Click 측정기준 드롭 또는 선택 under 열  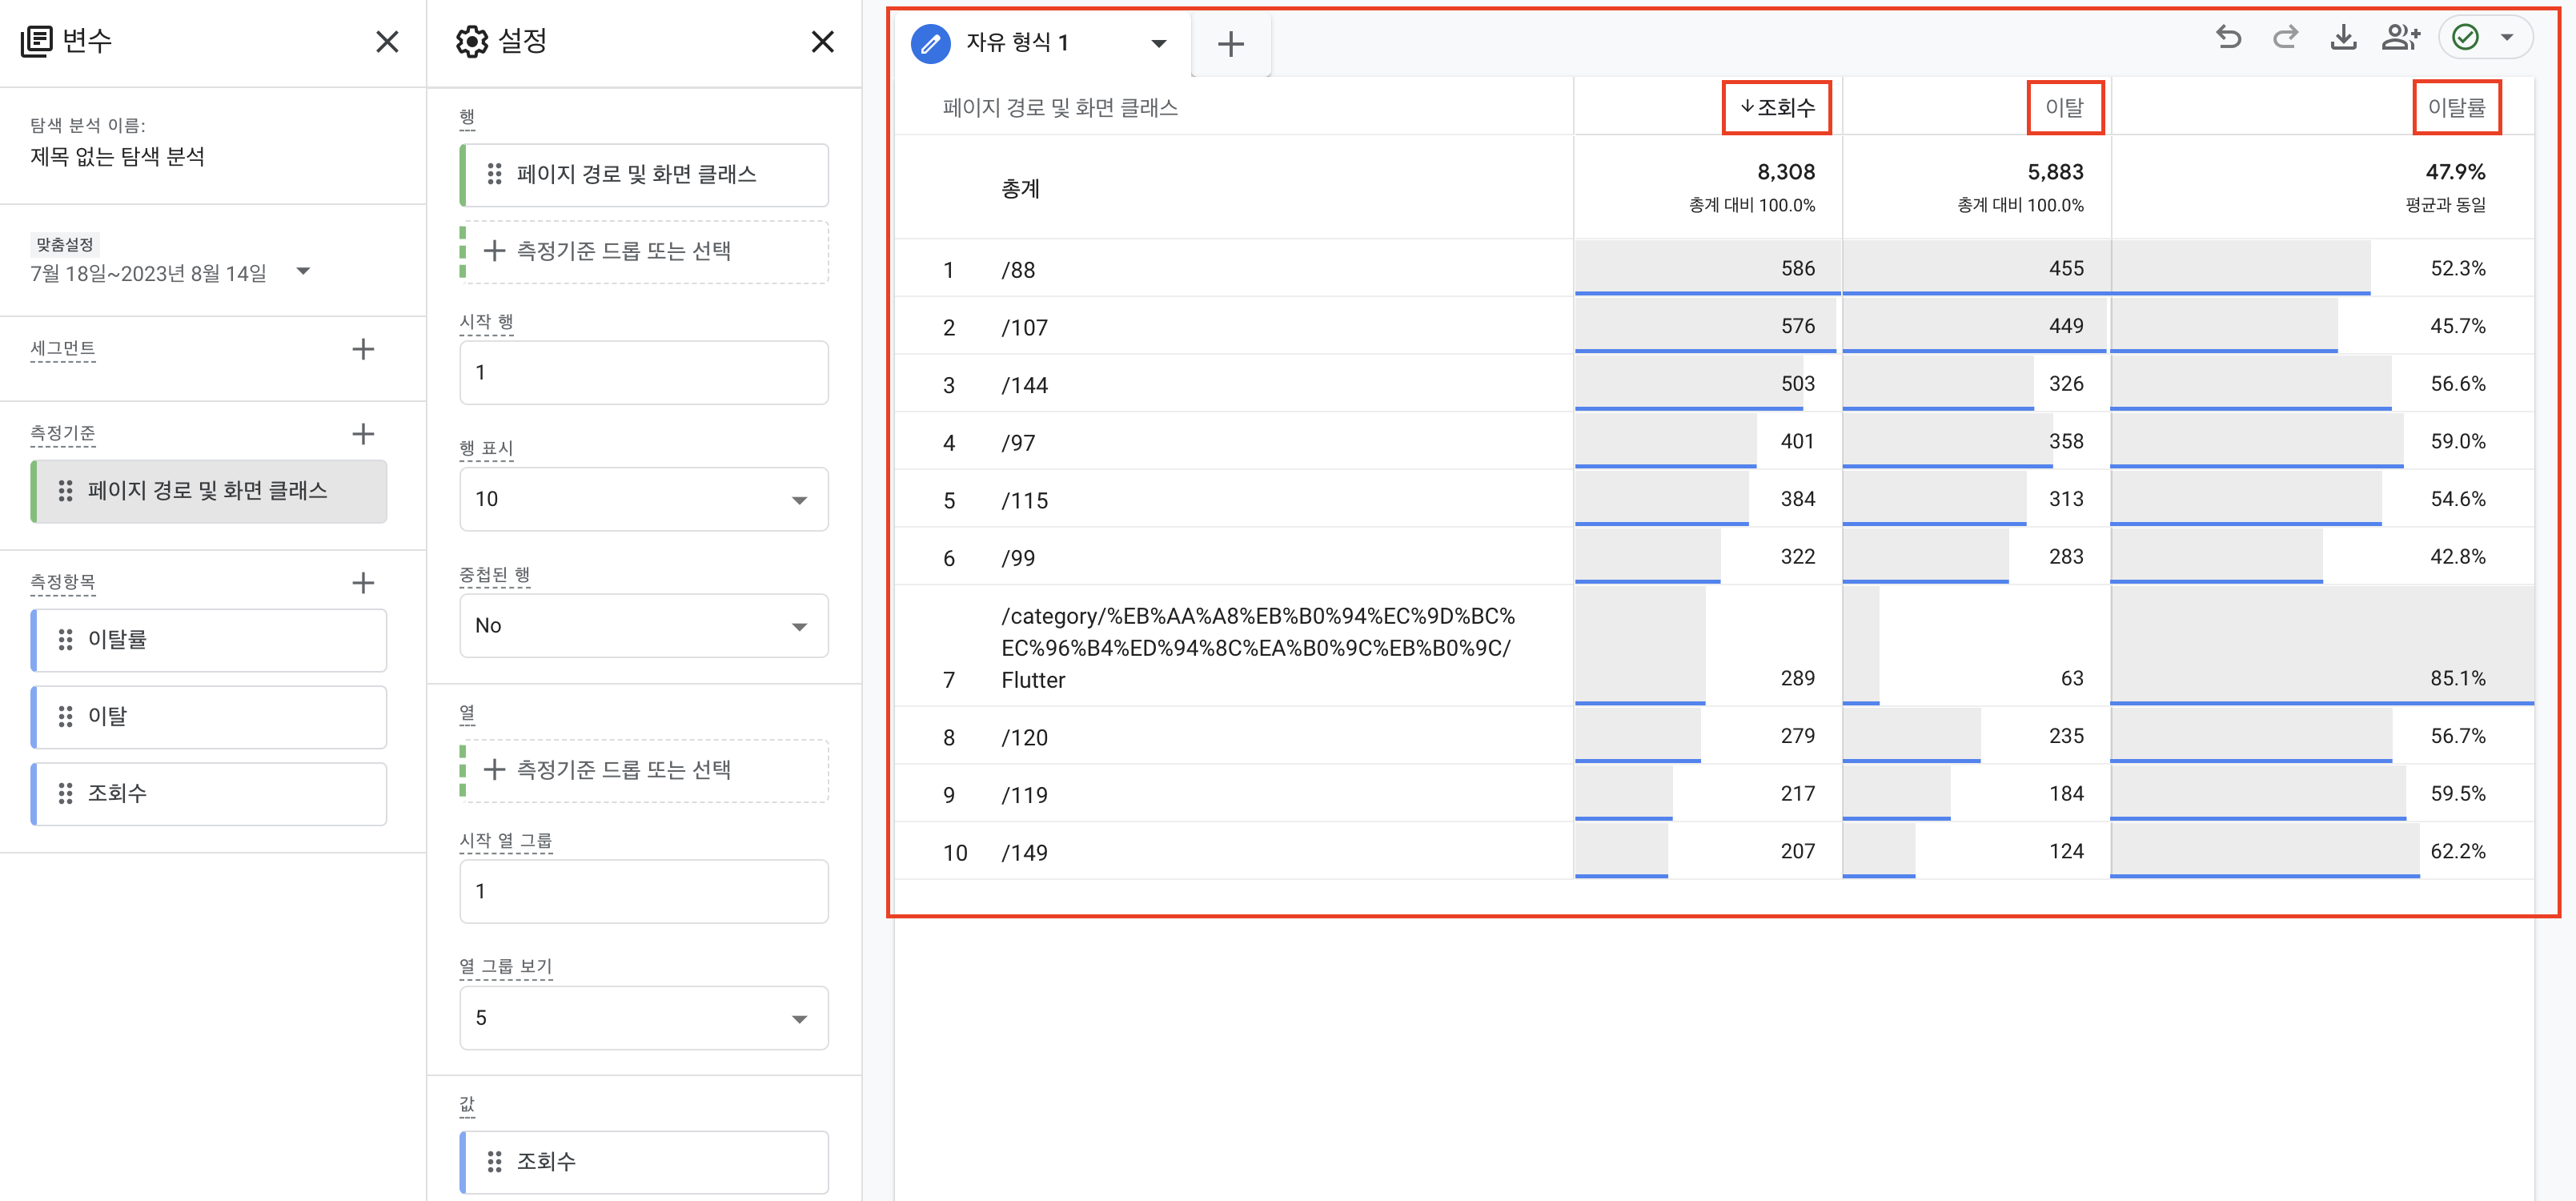(643, 770)
